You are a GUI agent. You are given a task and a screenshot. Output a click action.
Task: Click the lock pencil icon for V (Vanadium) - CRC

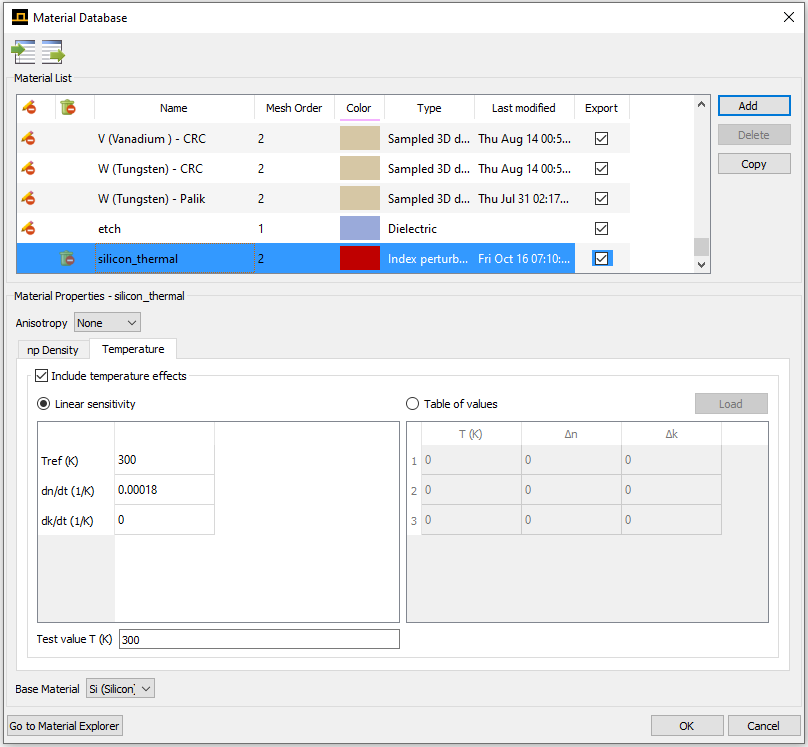pos(28,138)
